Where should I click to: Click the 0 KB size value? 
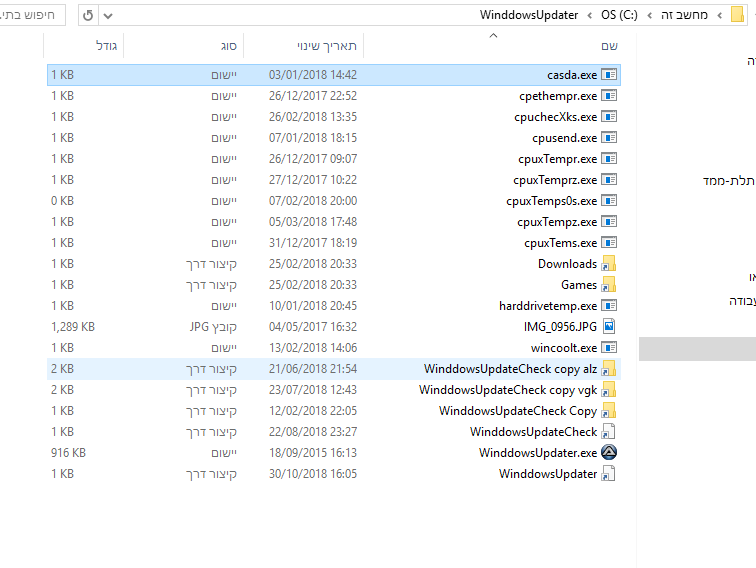pos(62,201)
